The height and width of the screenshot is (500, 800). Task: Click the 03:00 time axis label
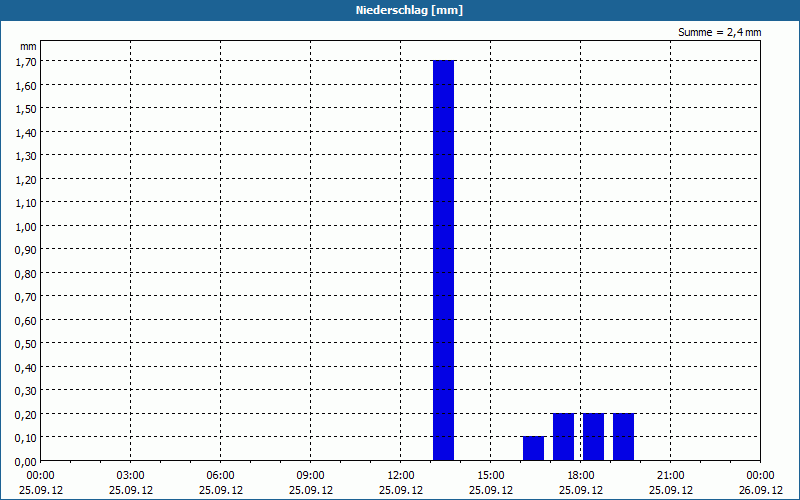click(131, 476)
